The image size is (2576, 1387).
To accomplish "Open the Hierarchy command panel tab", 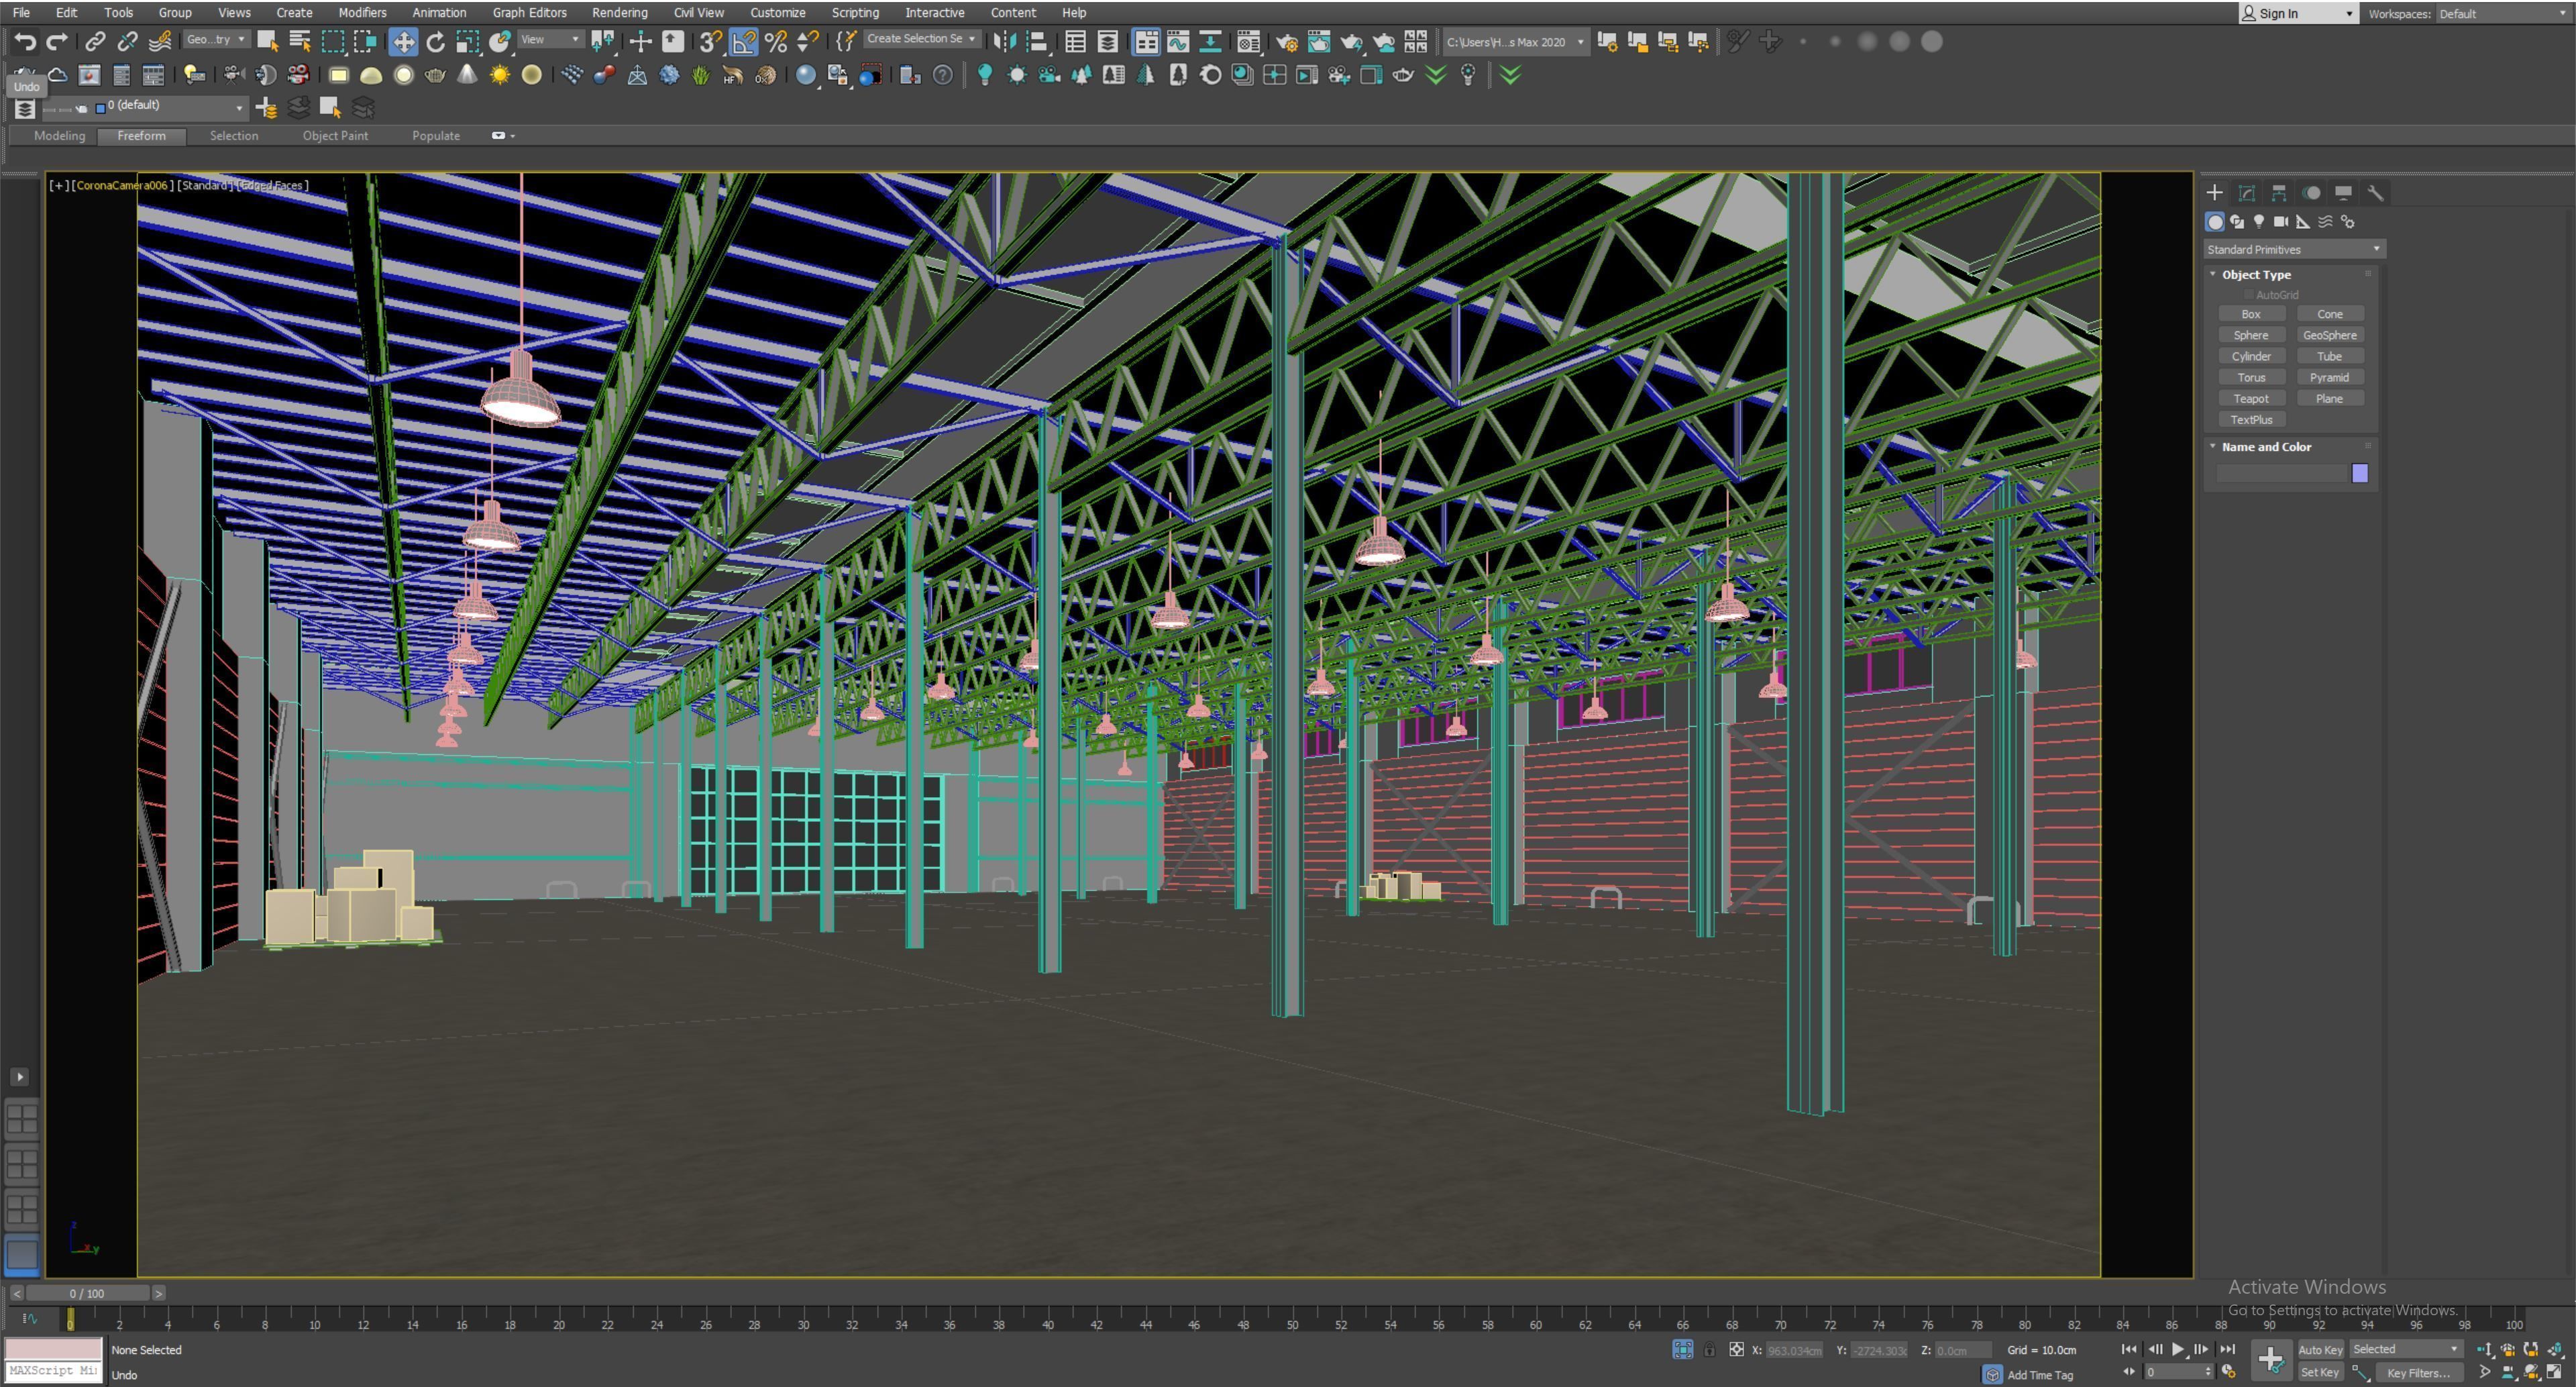I will coord(2279,193).
